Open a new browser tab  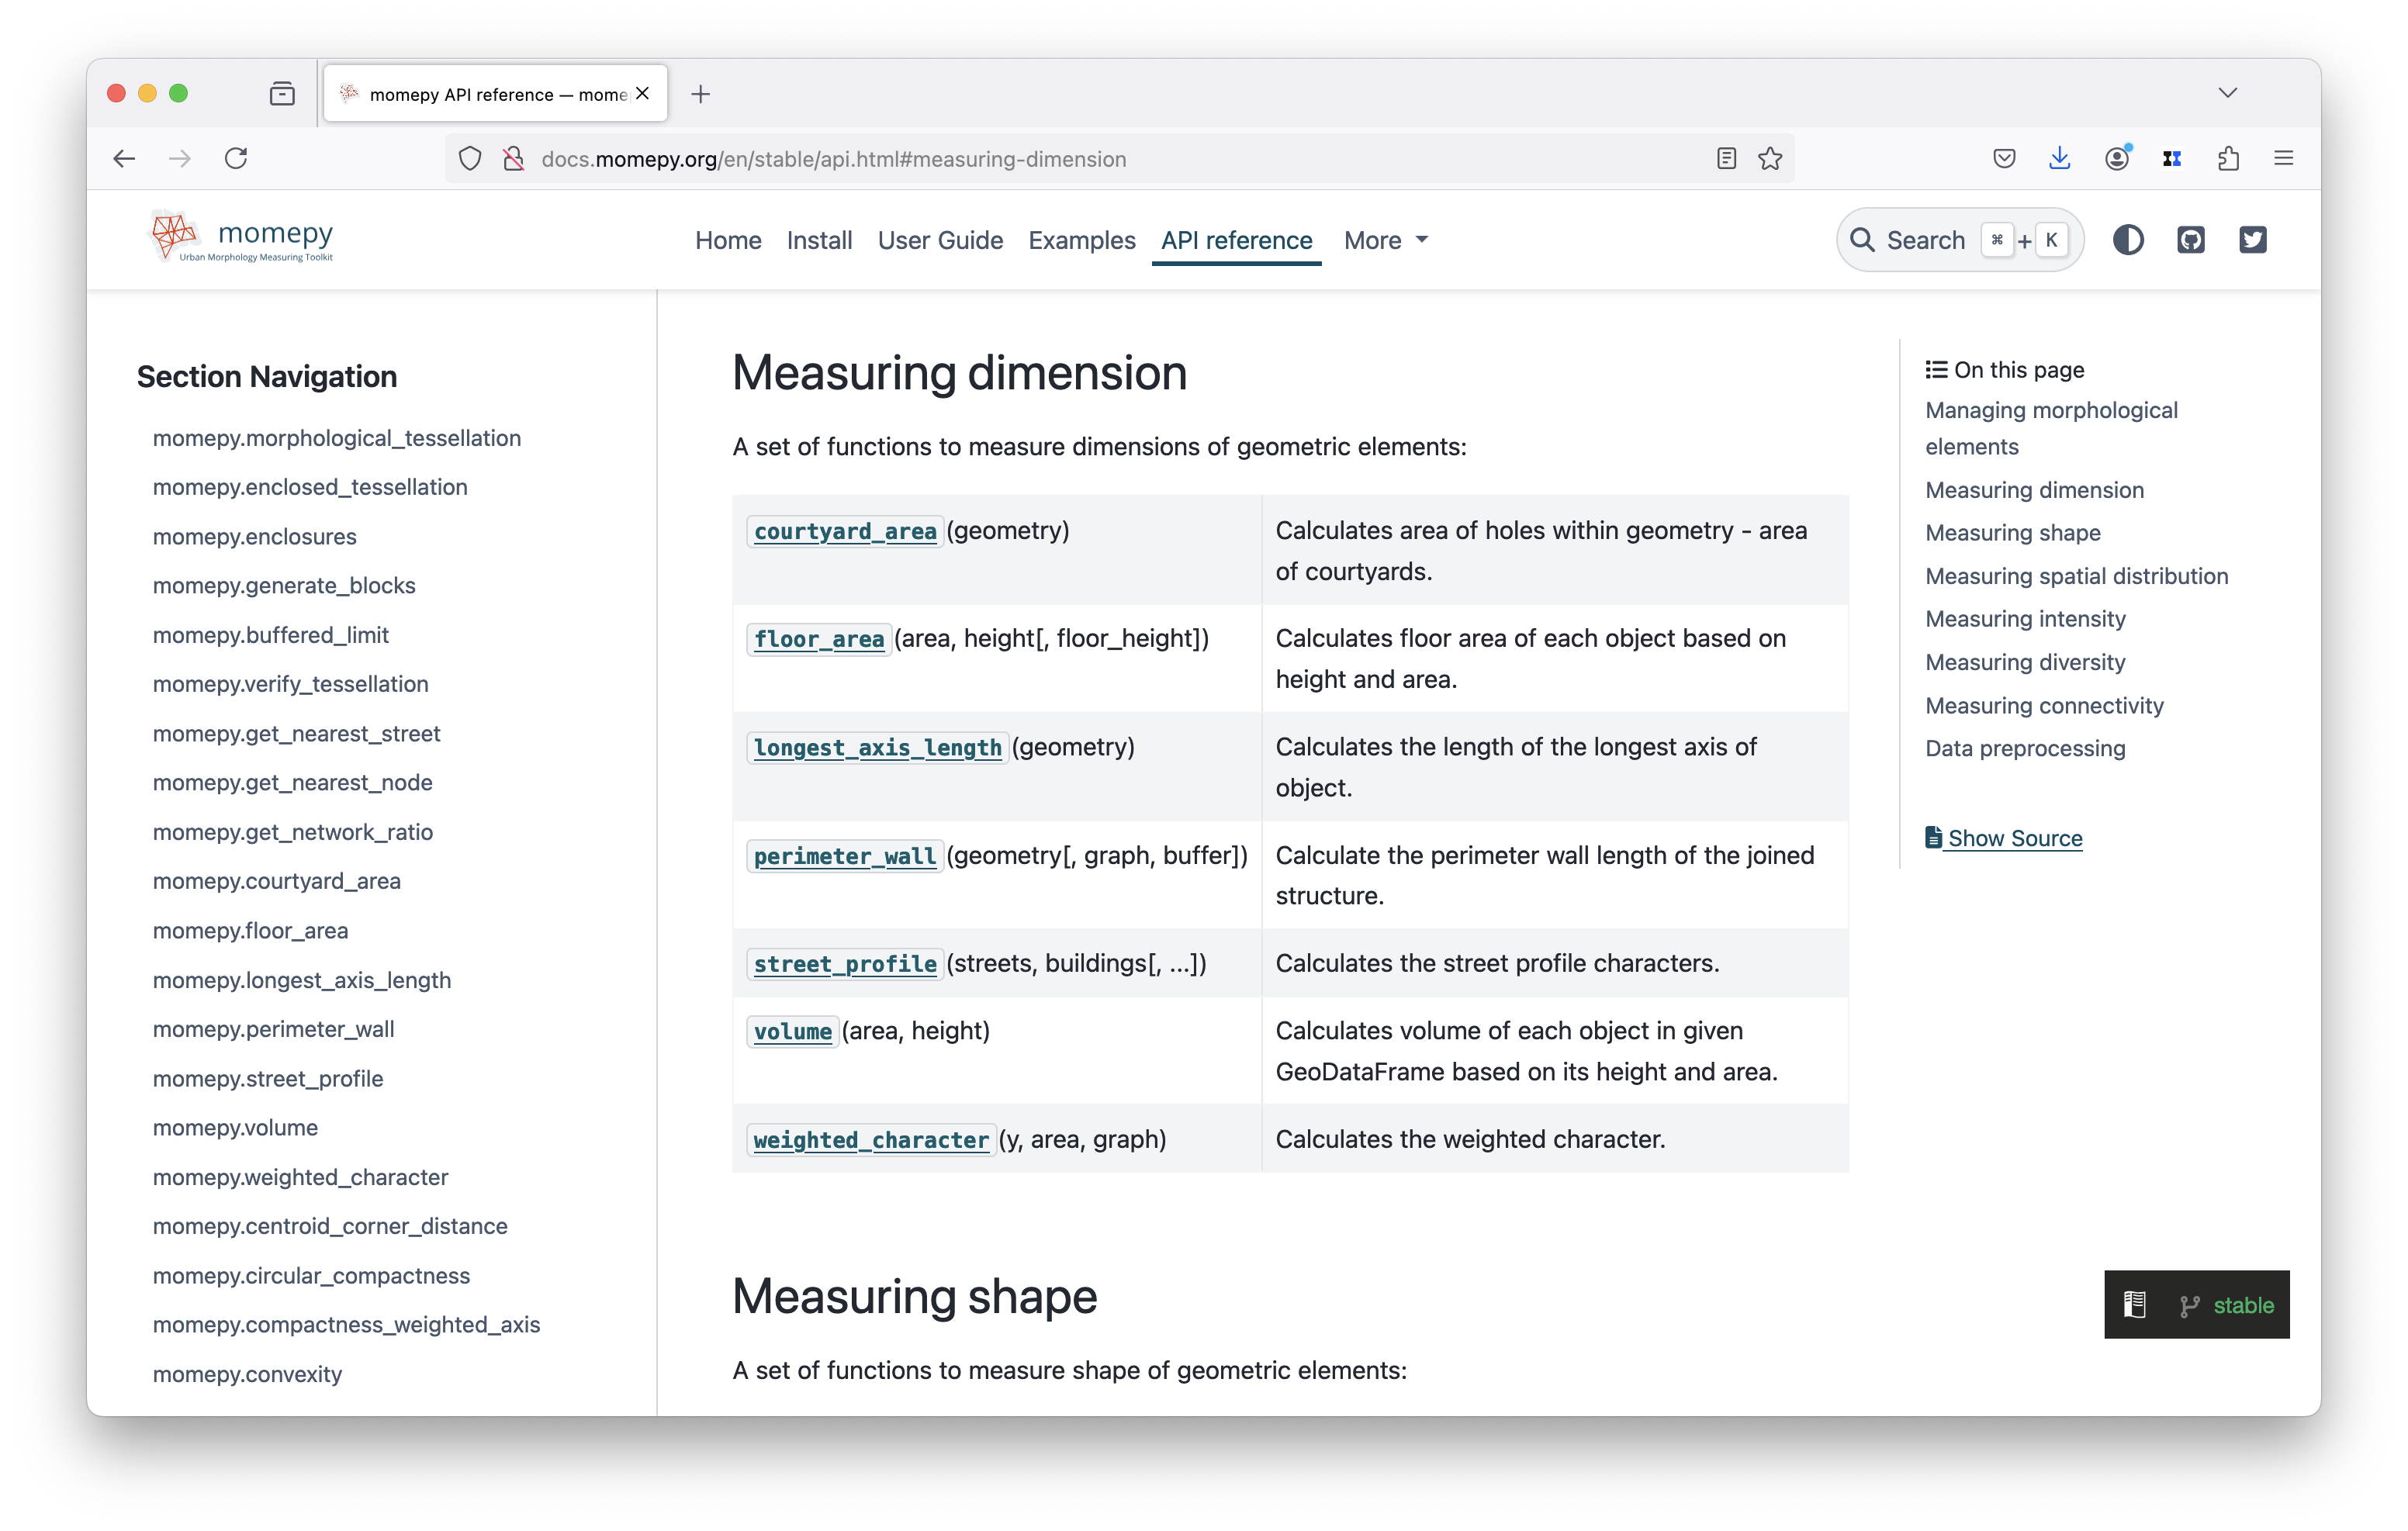700,94
